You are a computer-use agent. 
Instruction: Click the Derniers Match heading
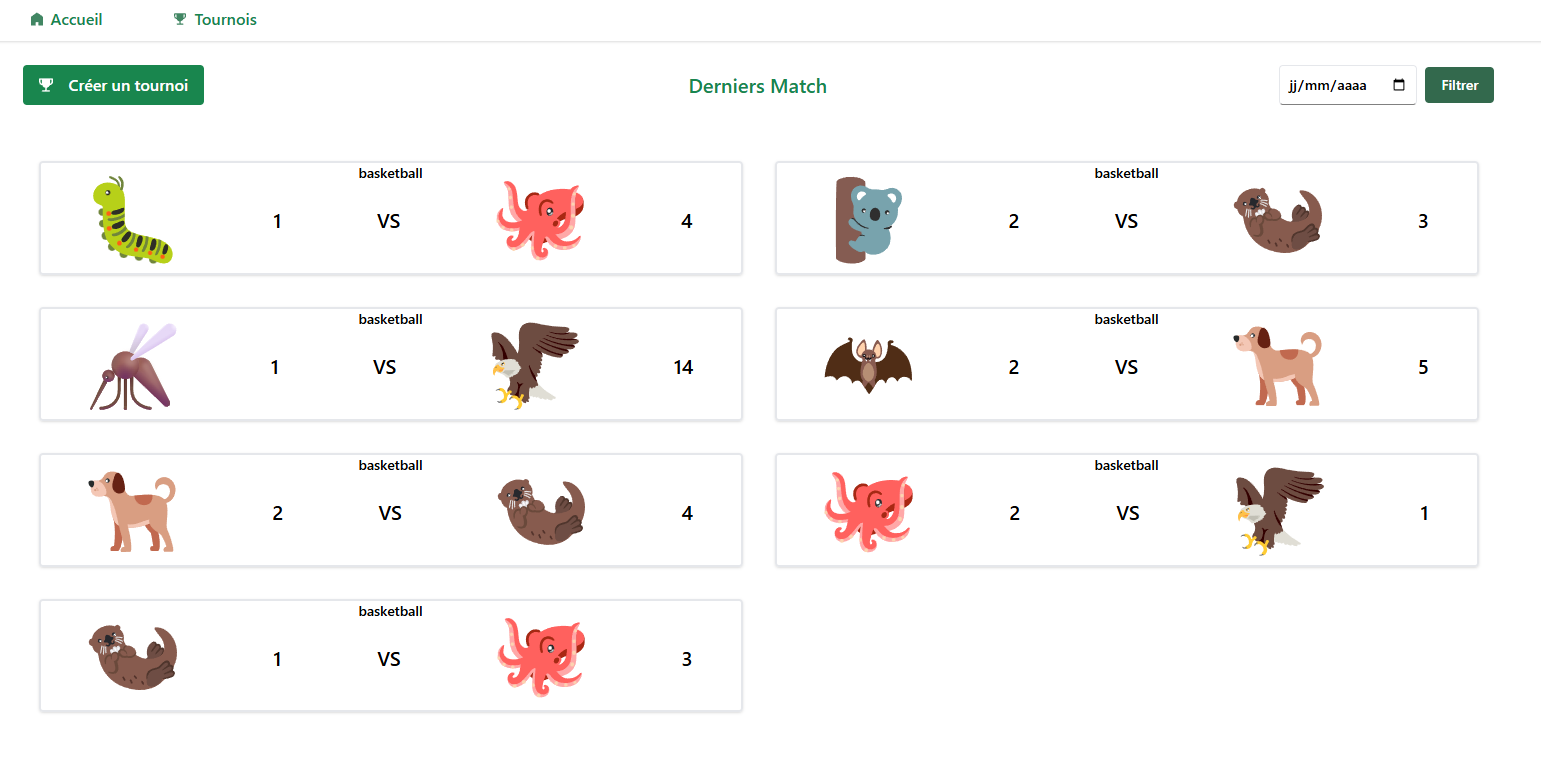tap(757, 87)
